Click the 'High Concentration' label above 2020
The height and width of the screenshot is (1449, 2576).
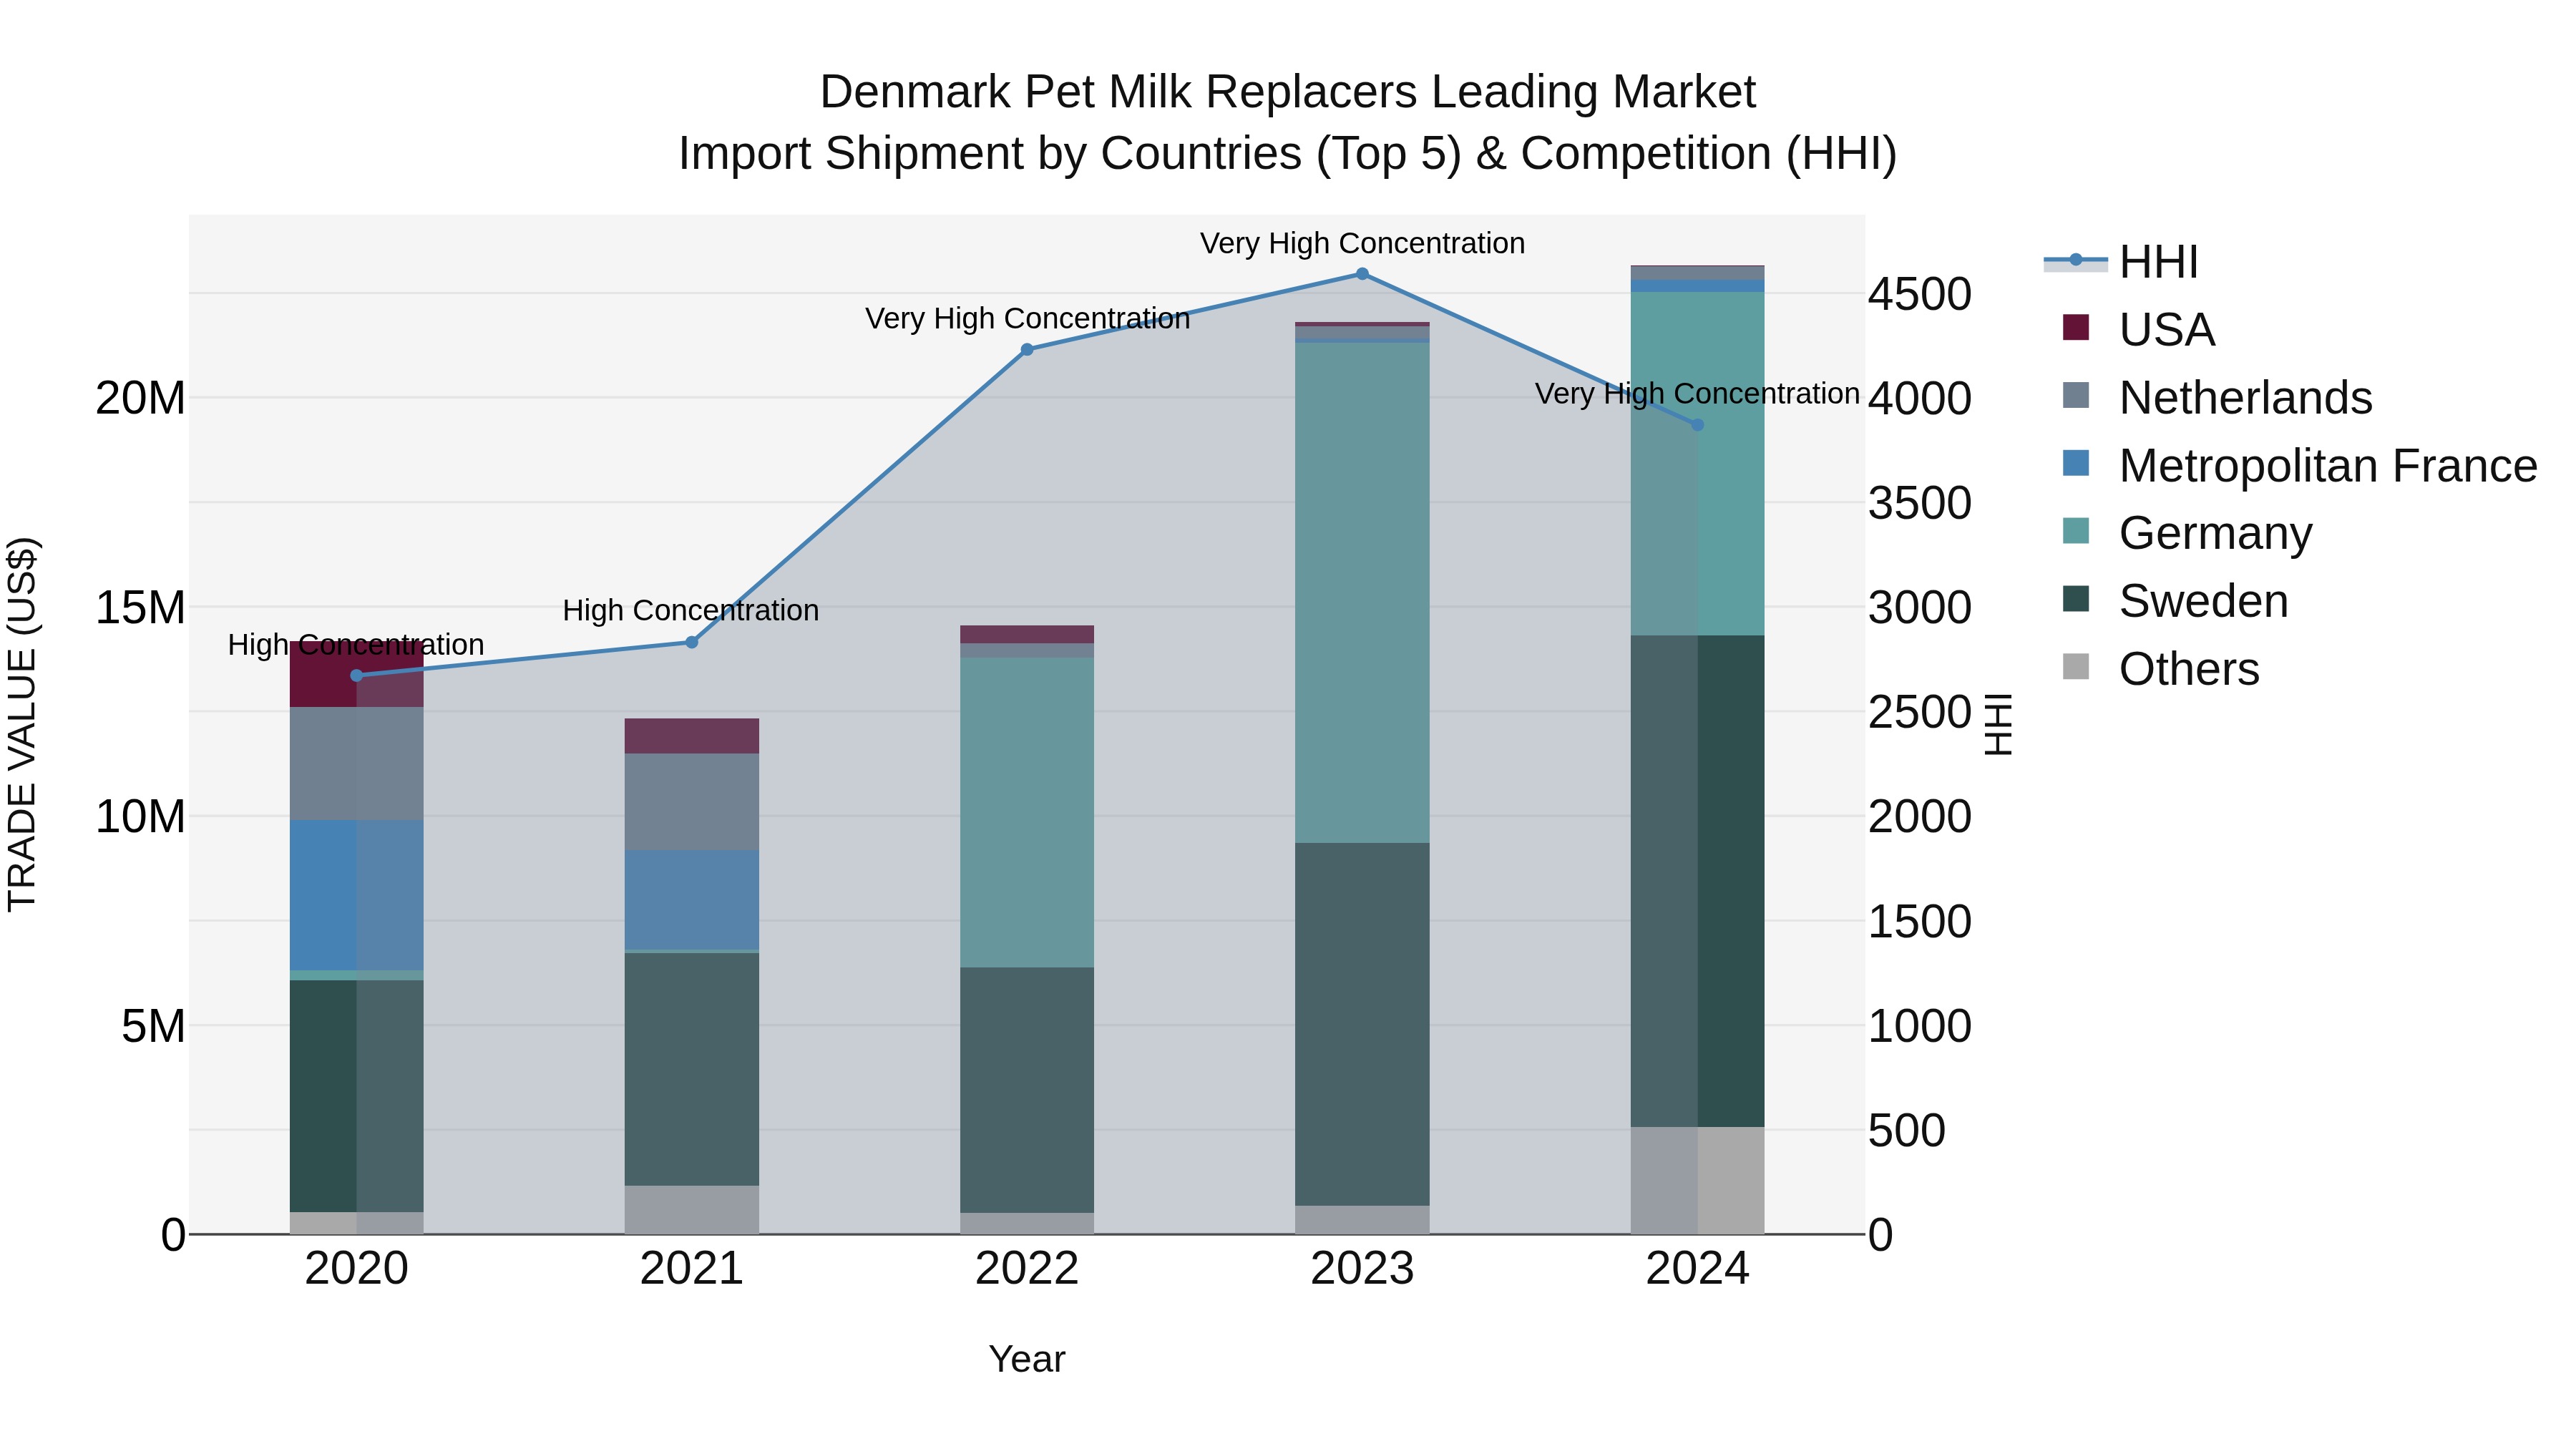click(356, 645)
